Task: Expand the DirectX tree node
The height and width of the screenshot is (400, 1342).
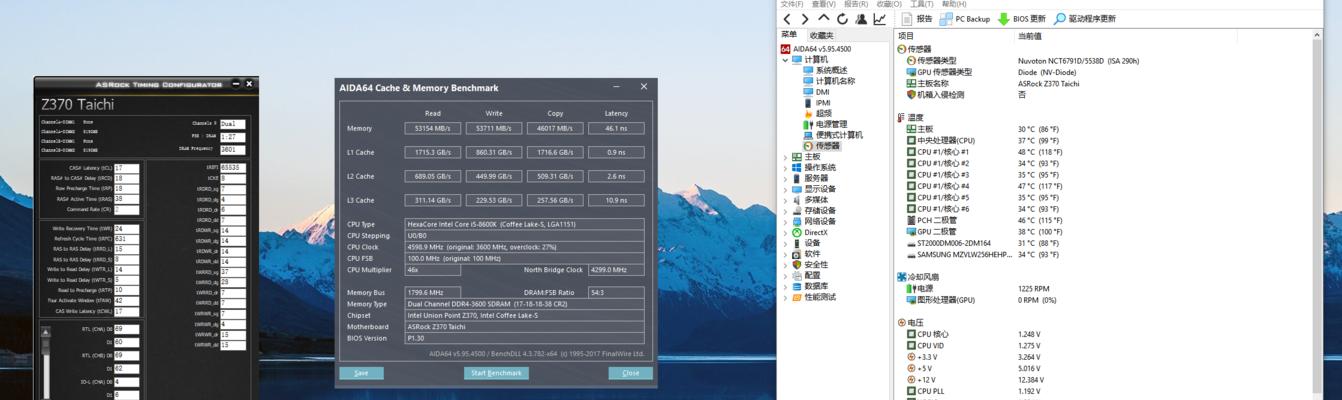Action: (x=785, y=232)
